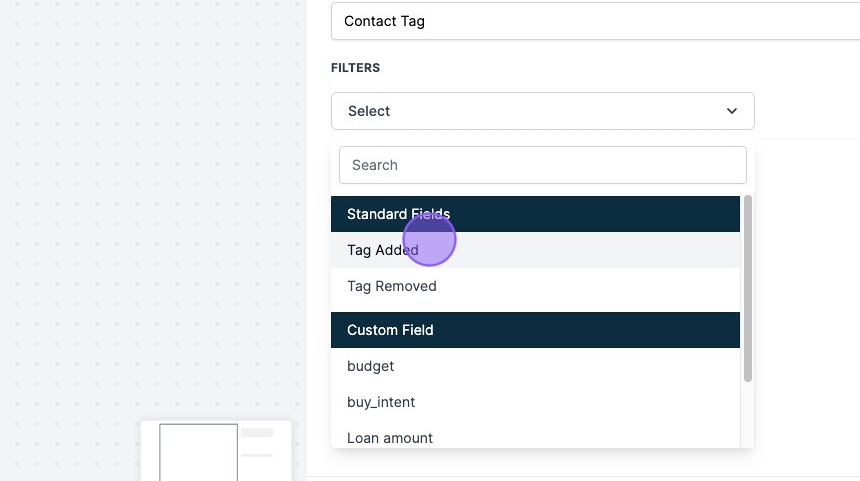Choose "Tag Added" filter option
This screenshot has width=860, height=481.
(382, 250)
